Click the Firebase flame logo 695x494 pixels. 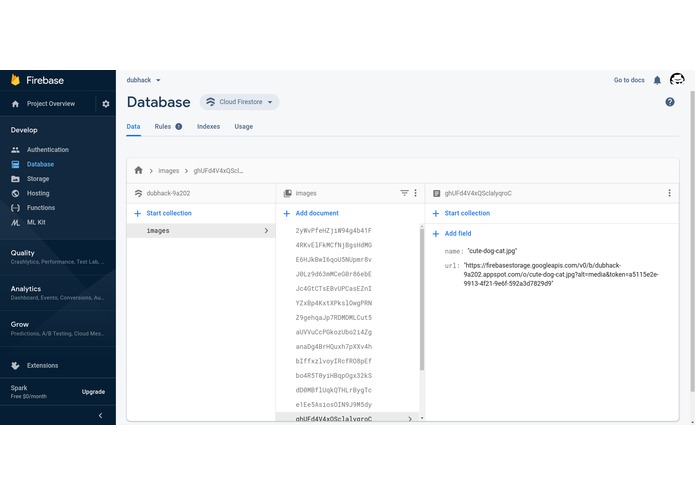16,80
